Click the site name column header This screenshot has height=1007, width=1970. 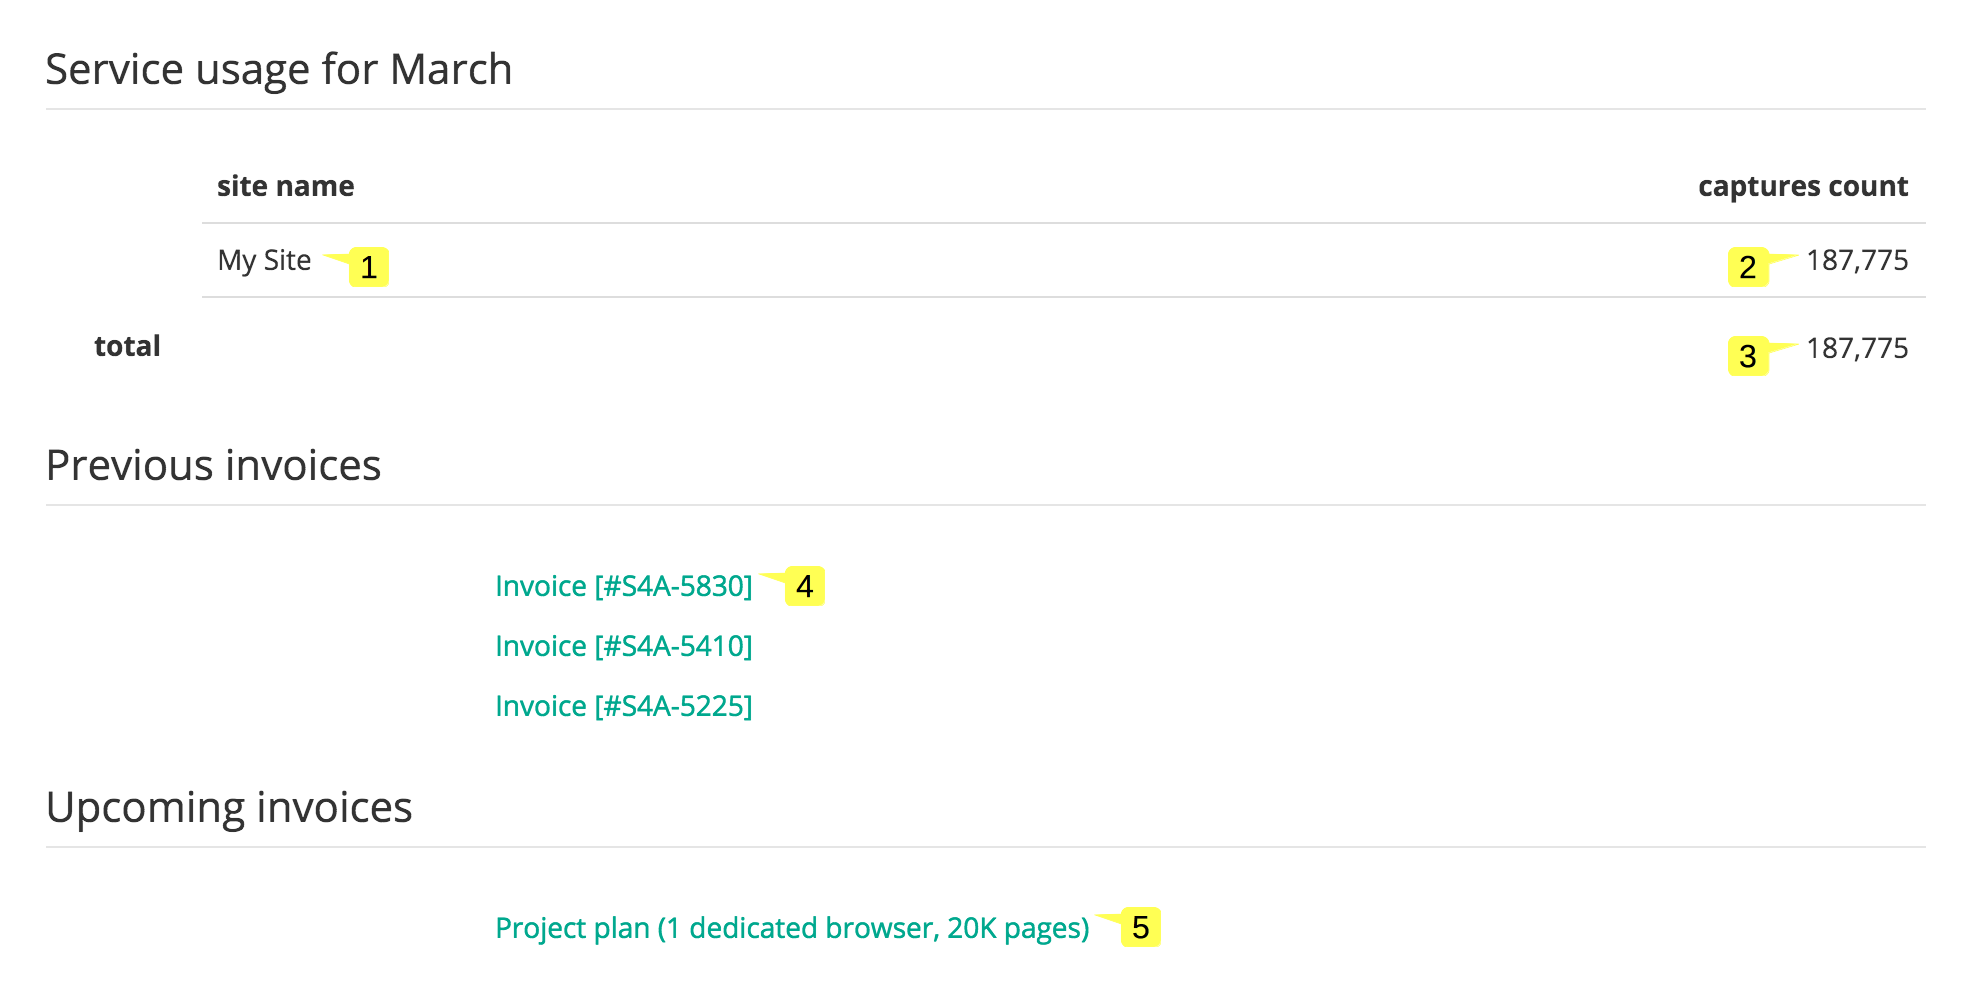pyautogui.click(x=285, y=185)
